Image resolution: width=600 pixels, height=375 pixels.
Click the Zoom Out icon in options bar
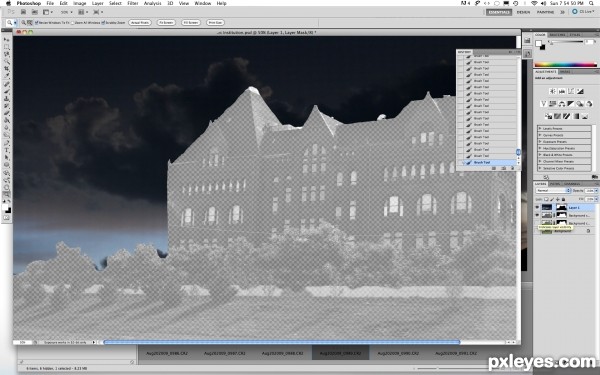pos(29,23)
